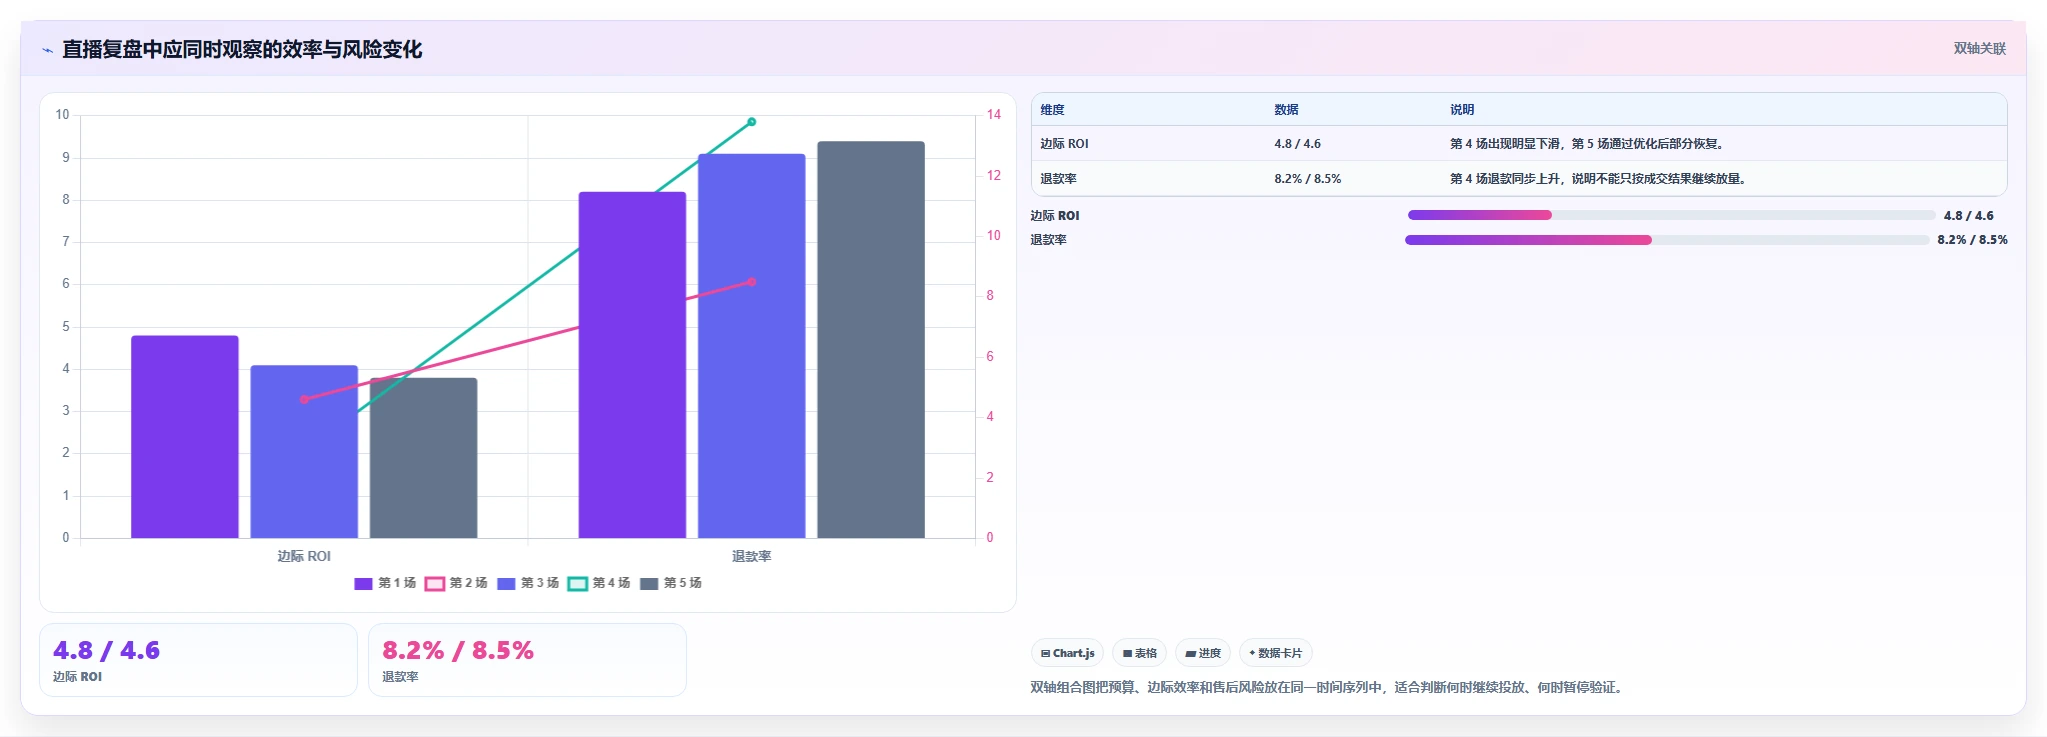The image size is (2047, 737).
Task: Click the 8.2% / 8.5% data card
Action: 527,660
